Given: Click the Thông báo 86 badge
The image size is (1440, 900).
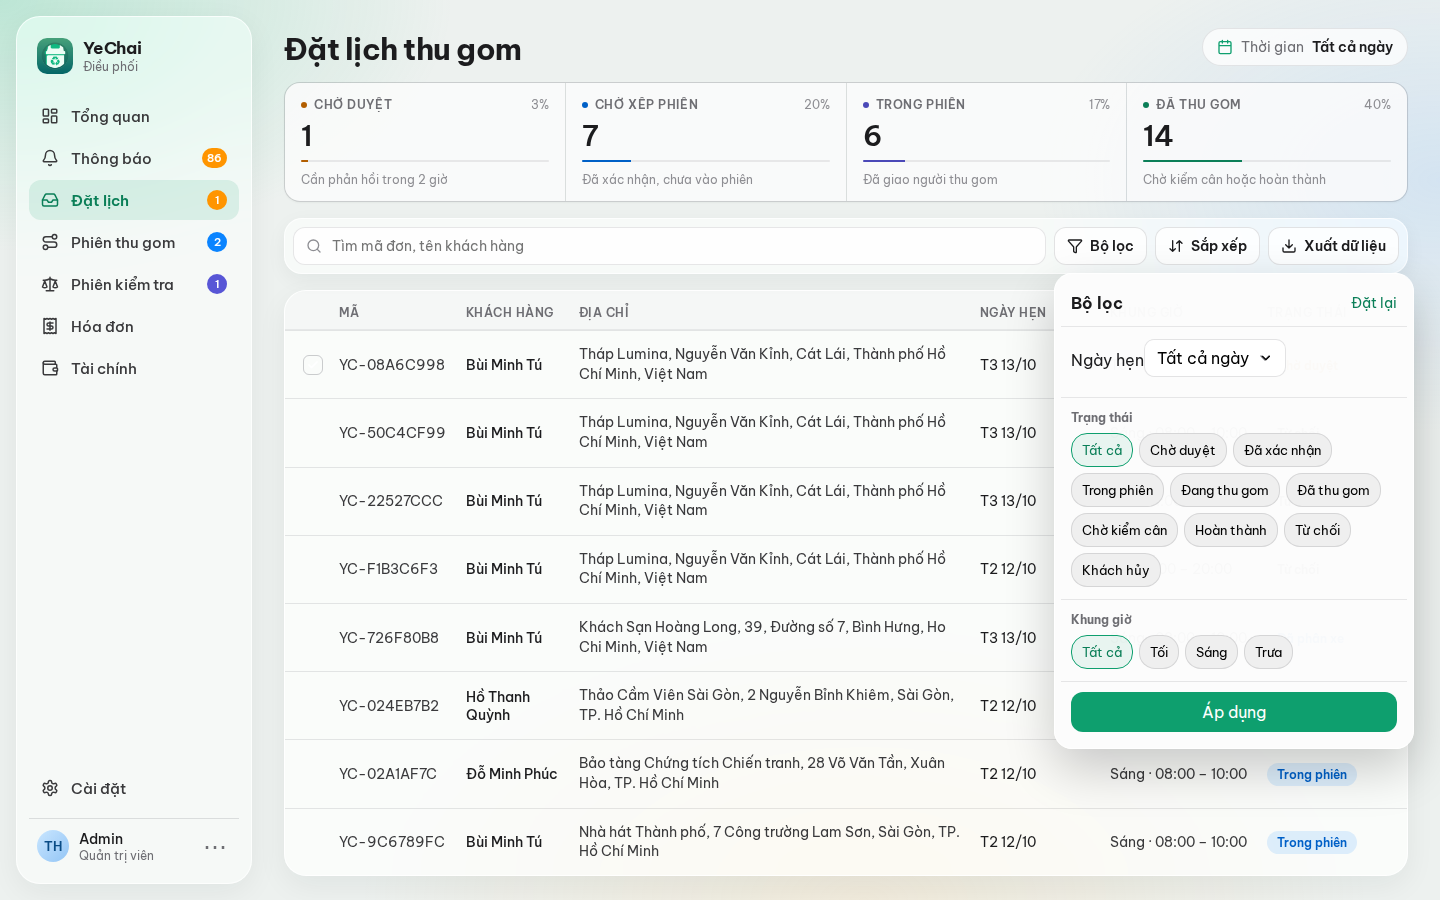Looking at the screenshot, I should click(214, 158).
